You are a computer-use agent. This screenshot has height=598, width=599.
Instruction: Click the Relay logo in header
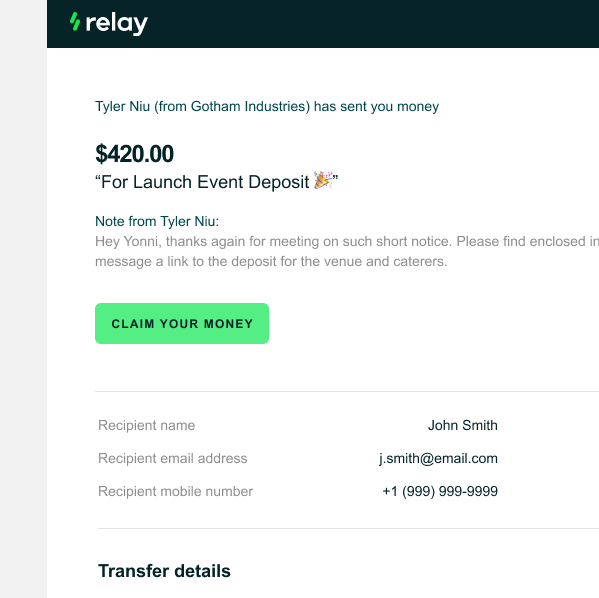[108, 23]
